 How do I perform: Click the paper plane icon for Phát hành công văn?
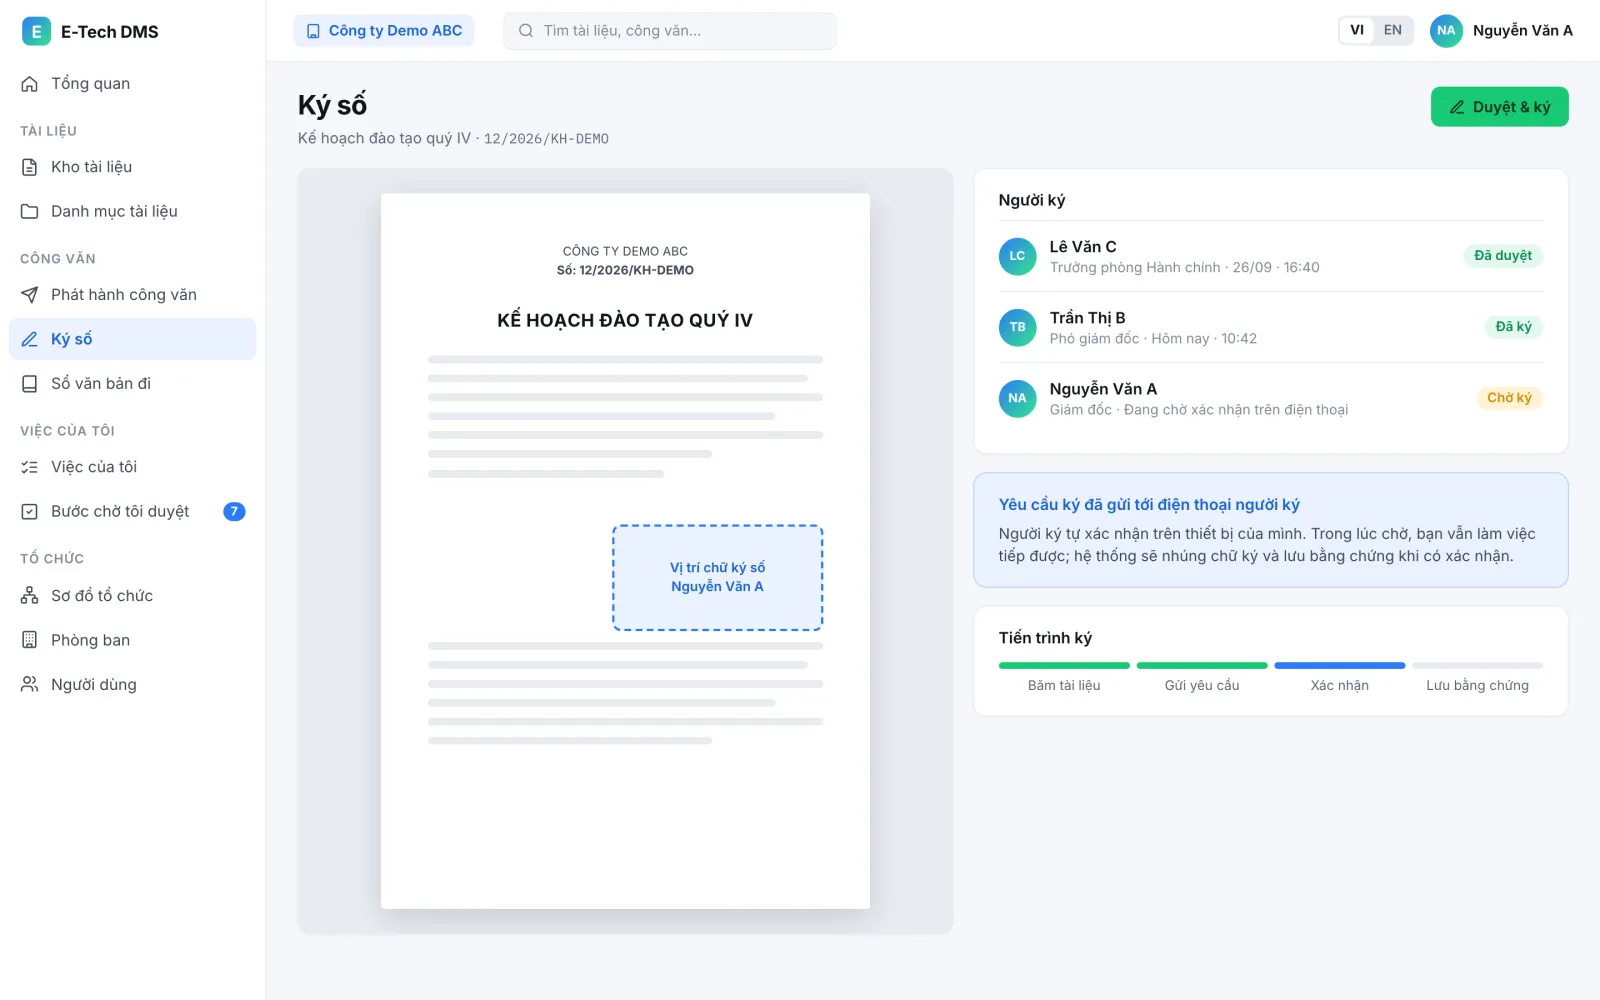30,295
